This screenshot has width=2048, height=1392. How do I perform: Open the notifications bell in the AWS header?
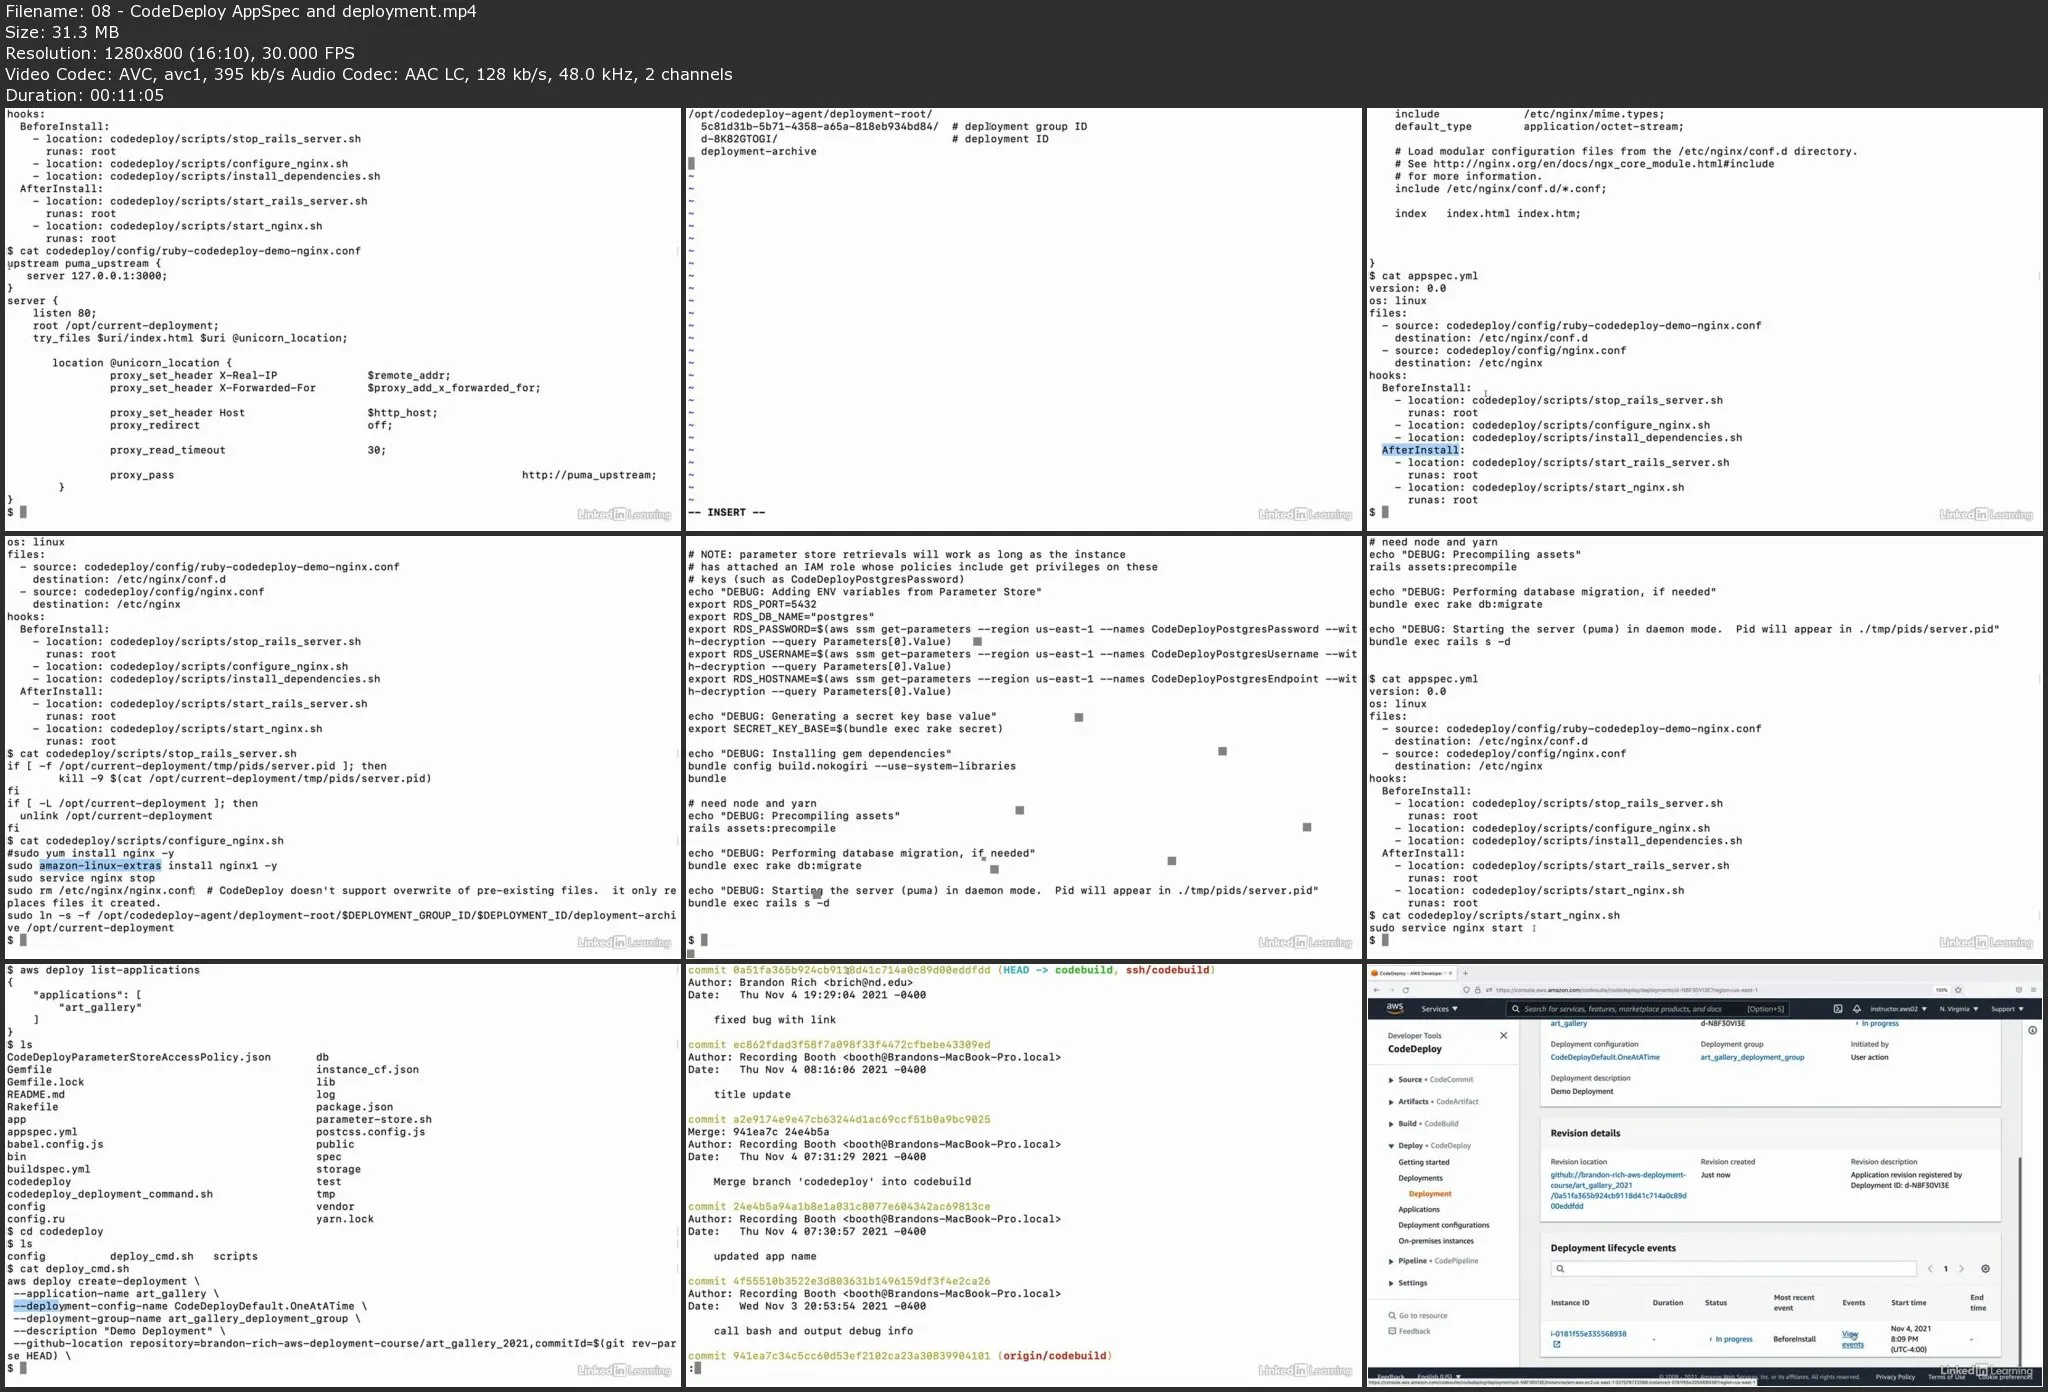pyautogui.click(x=1857, y=1009)
